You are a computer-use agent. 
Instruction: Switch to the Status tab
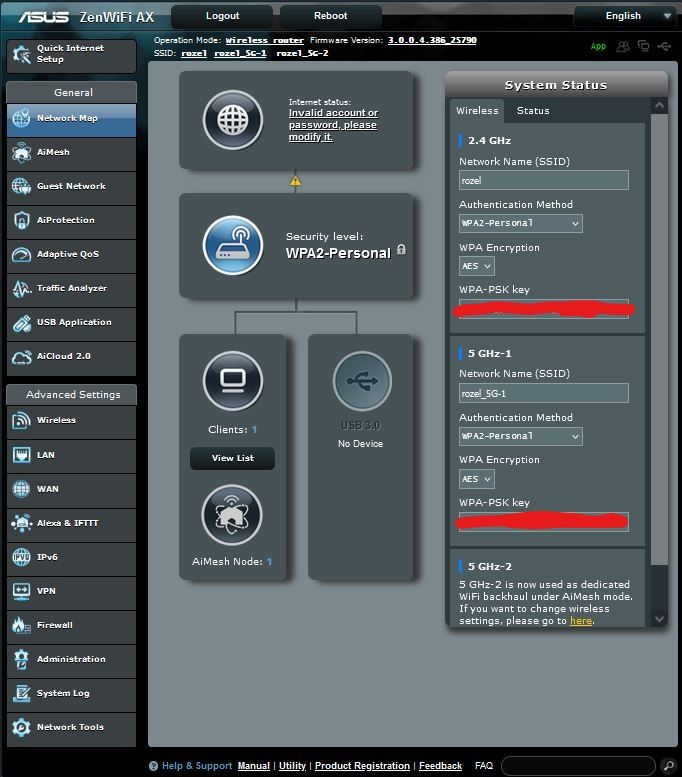(533, 111)
